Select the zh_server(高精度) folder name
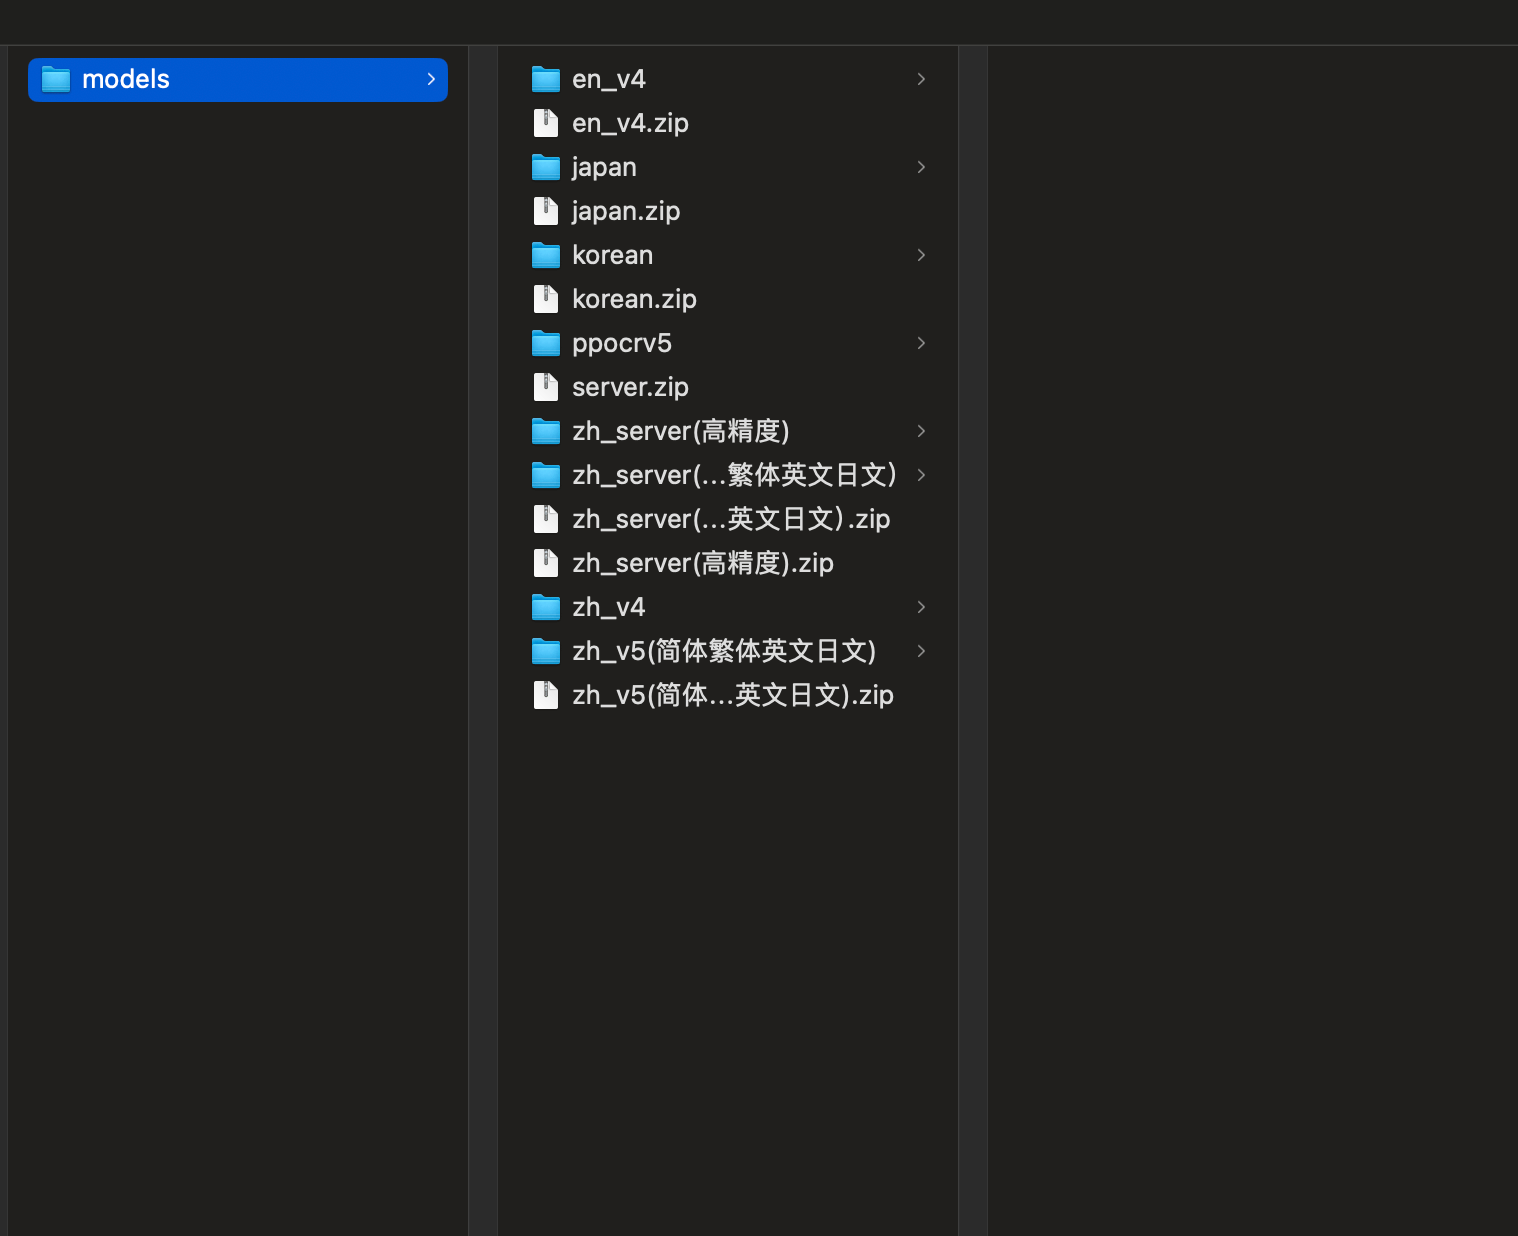 pyautogui.click(x=681, y=431)
